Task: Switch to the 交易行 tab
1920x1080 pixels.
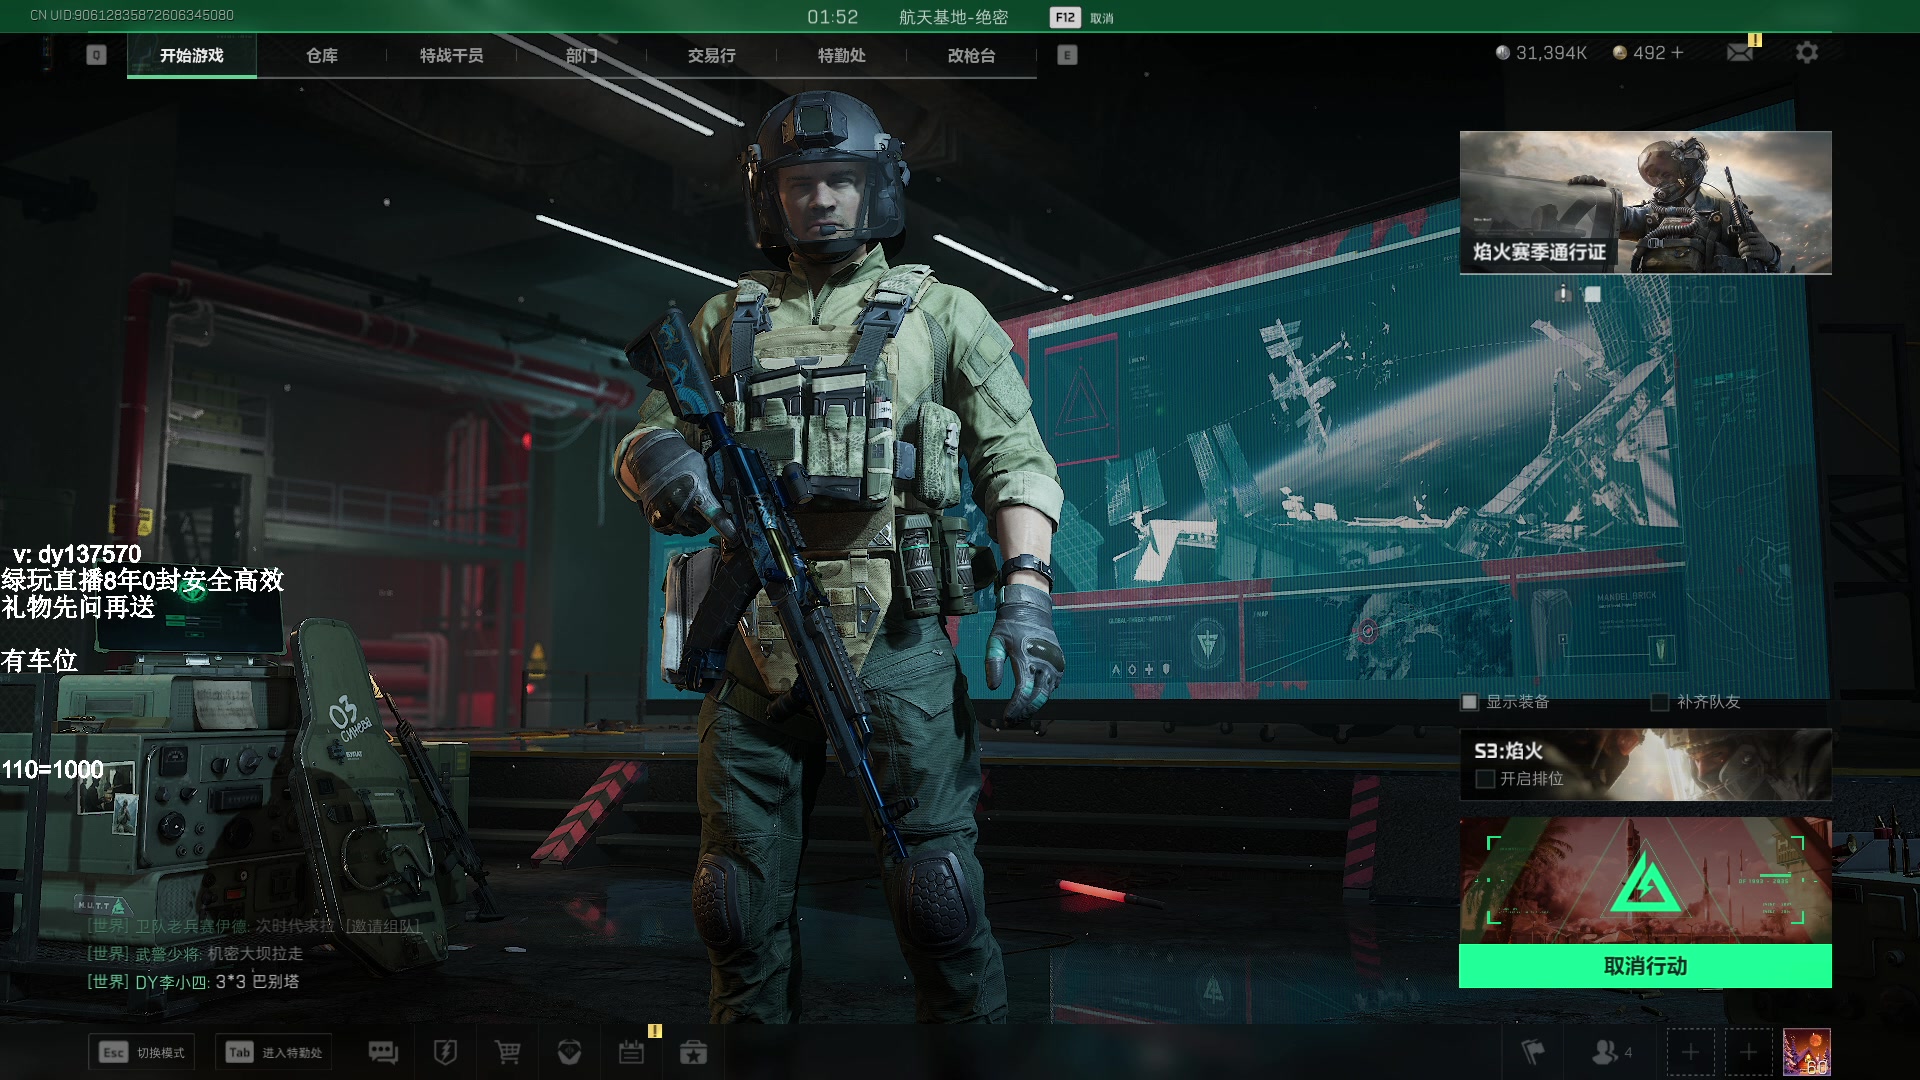Action: tap(712, 55)
